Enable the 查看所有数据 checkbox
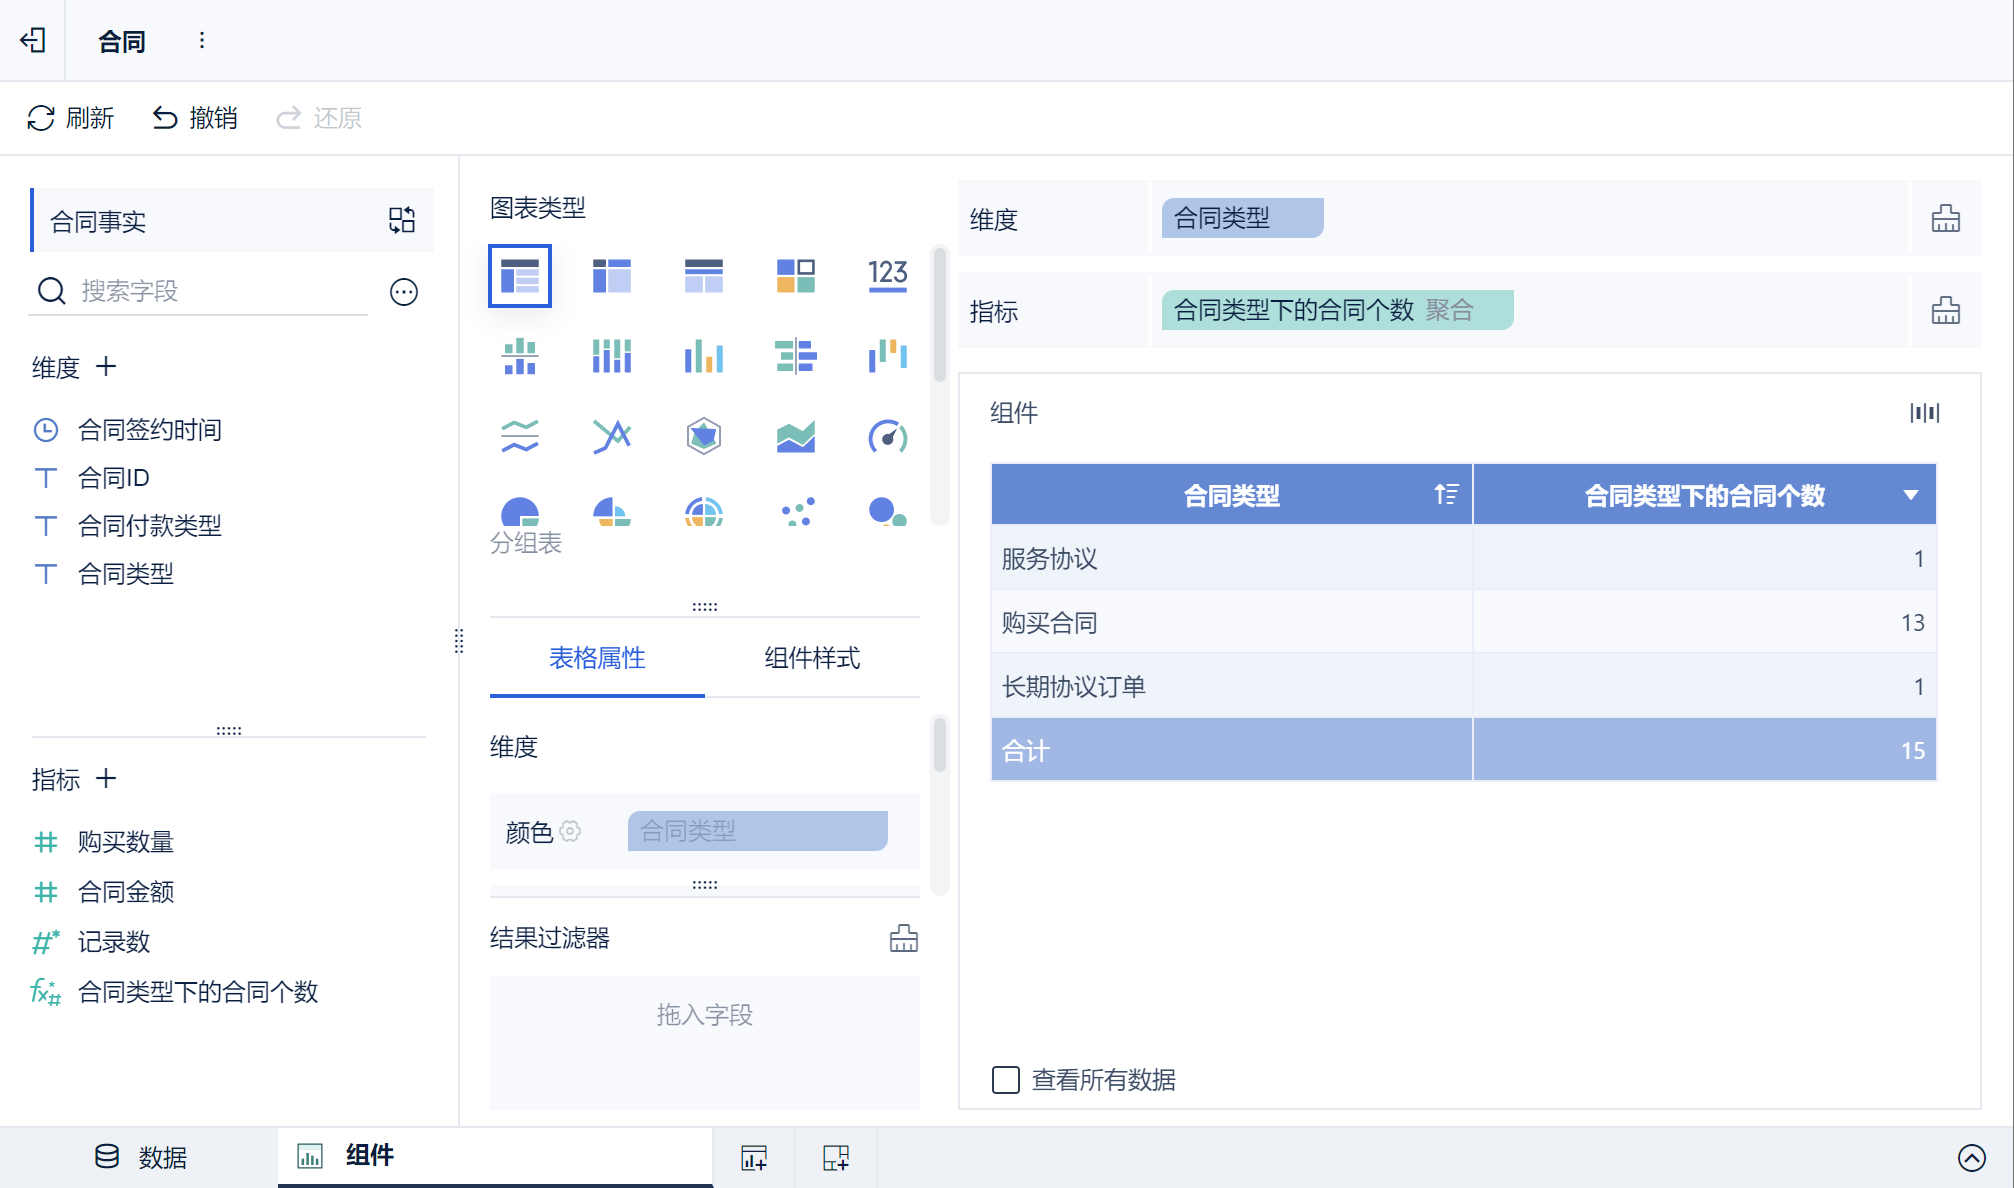 [1006, 1079]
